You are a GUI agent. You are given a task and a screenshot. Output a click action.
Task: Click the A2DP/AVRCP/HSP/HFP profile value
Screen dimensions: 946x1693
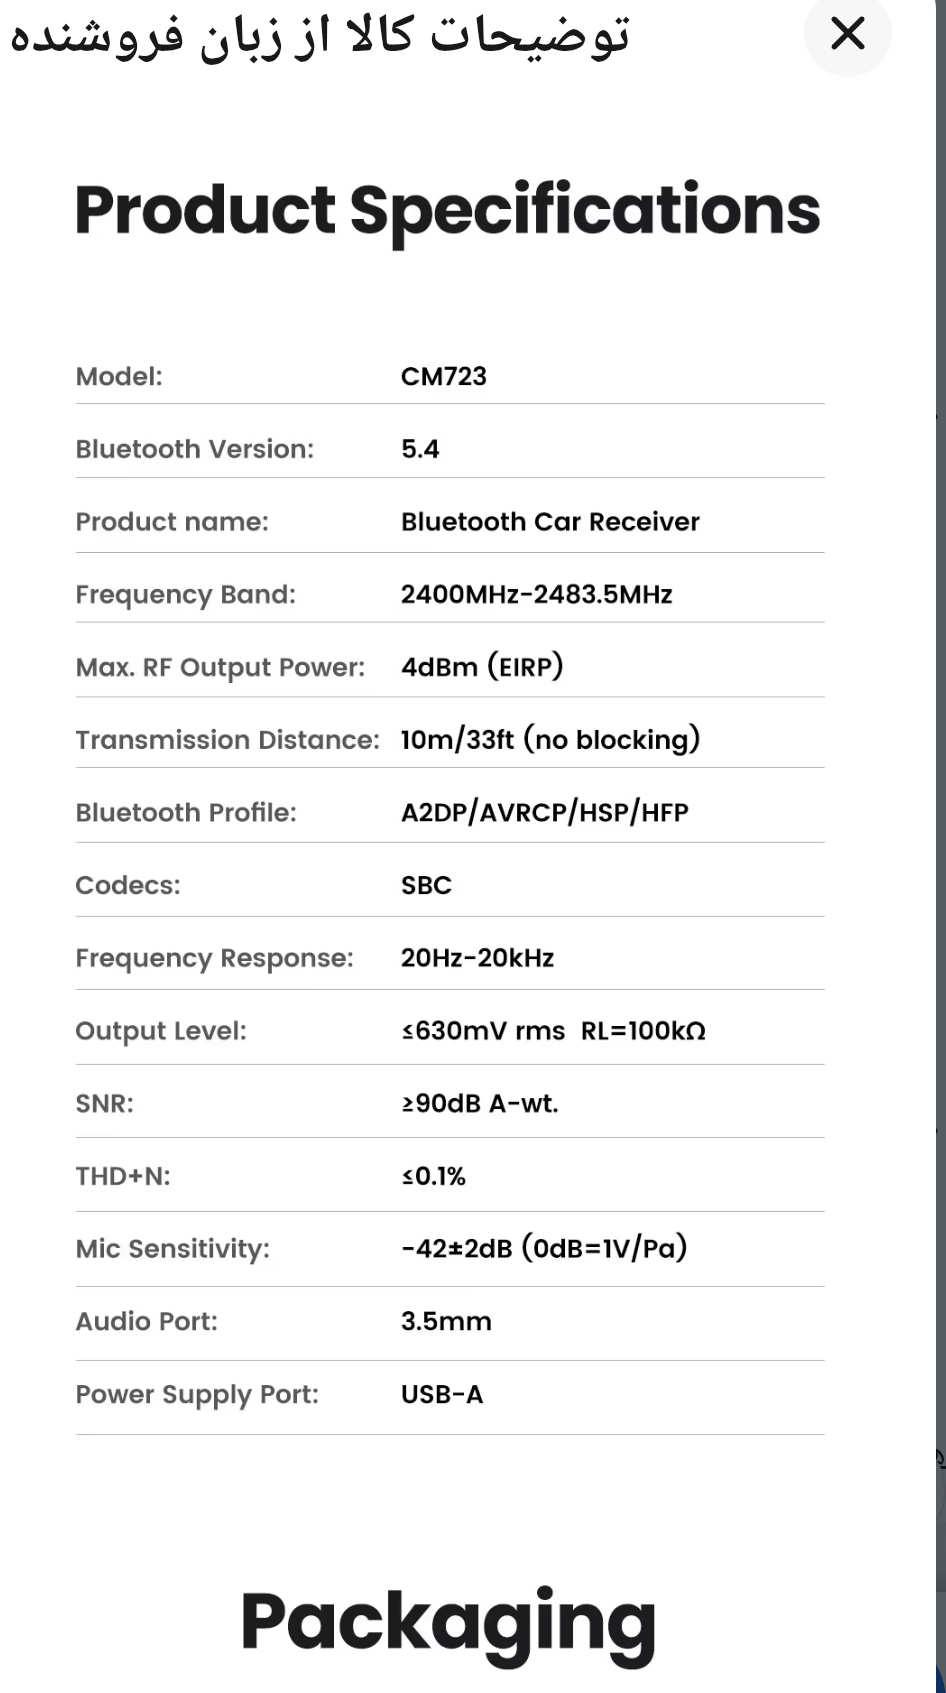tap(544, 812)
